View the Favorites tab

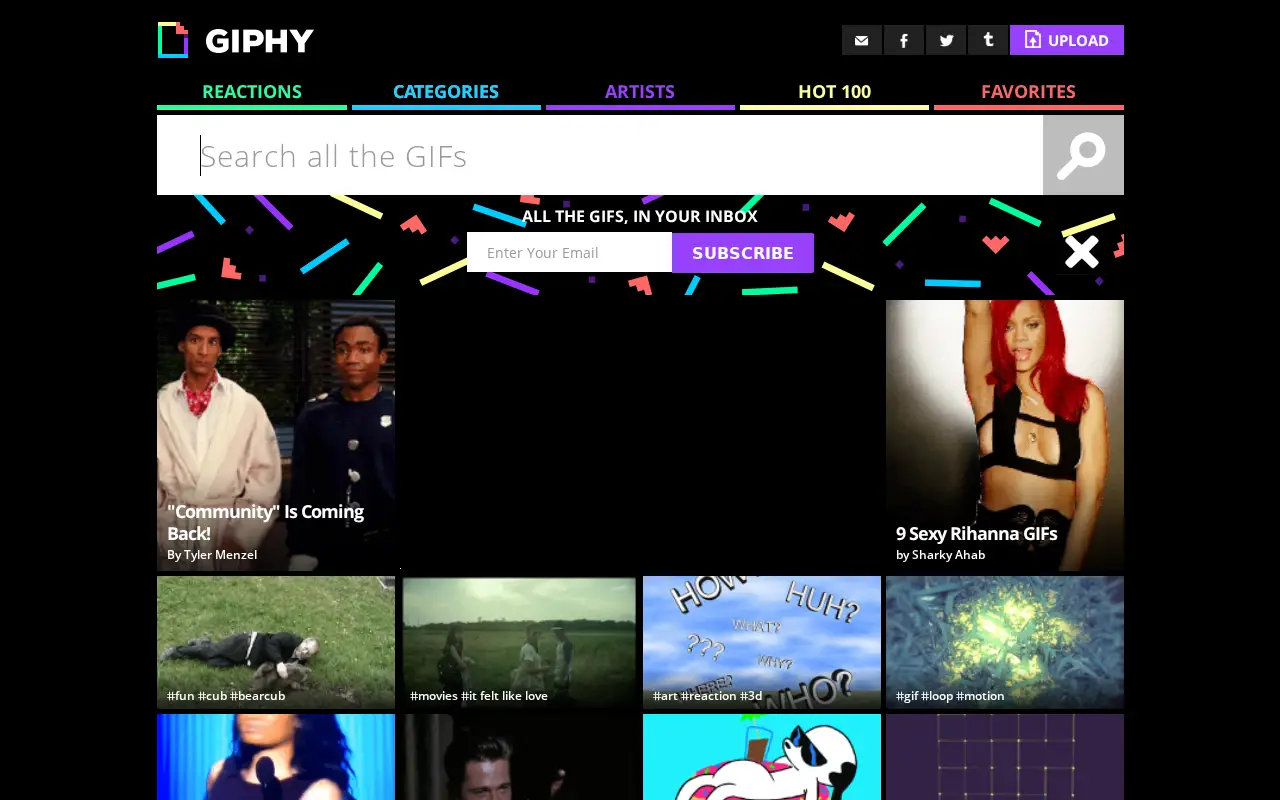point(1029,93)
